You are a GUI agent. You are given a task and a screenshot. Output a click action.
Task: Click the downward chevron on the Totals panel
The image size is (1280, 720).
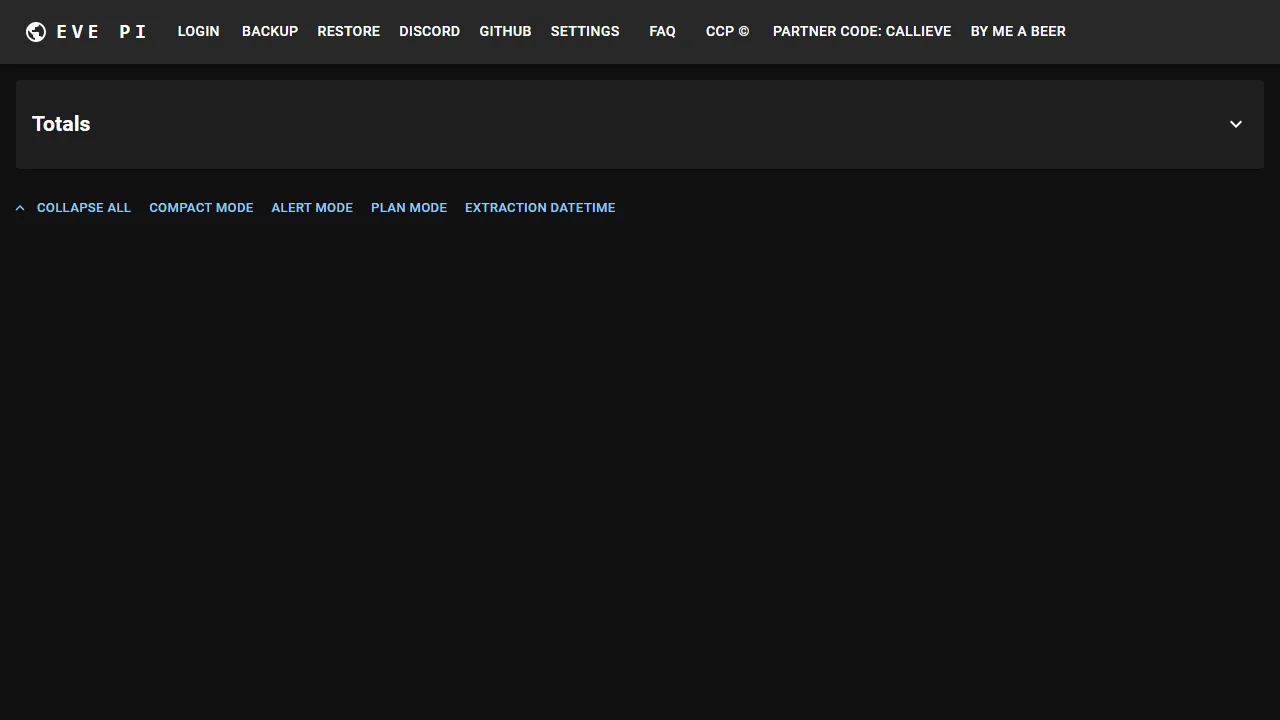tap(1236, 124)
